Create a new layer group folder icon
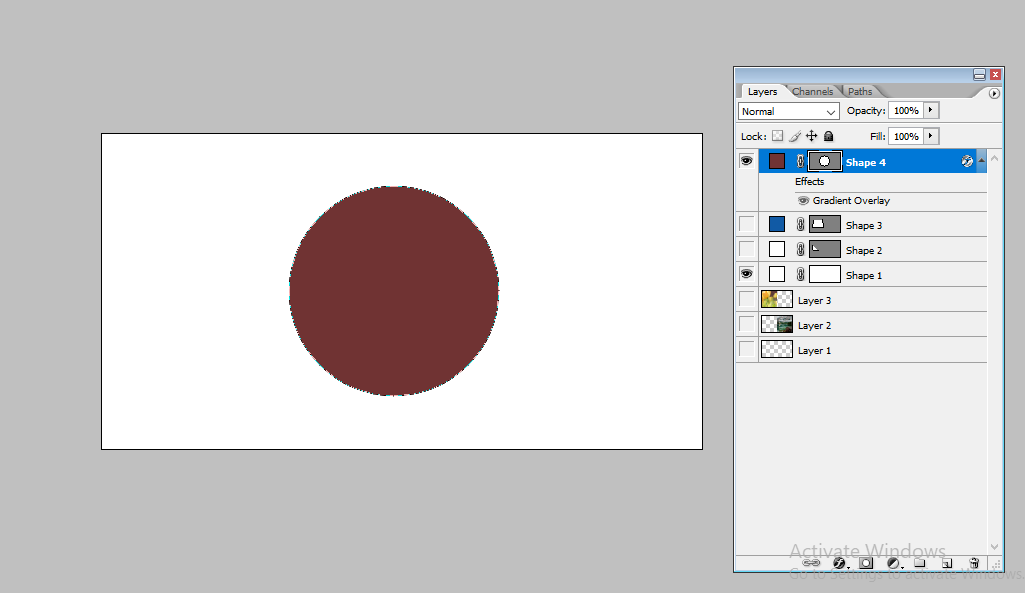The width and height of the screenshot is (1025, 593). pos(920,563)
